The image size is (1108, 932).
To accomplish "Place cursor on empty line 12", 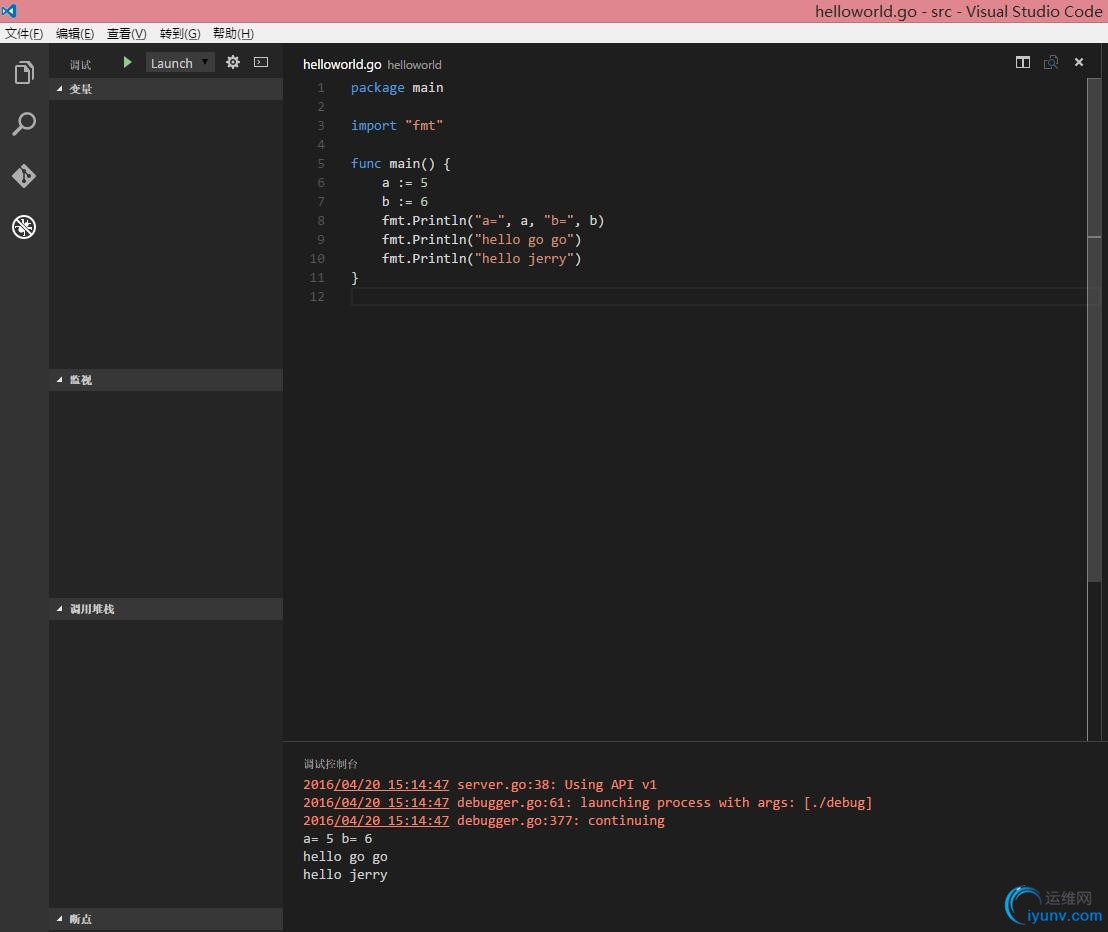I will point(718,297).
